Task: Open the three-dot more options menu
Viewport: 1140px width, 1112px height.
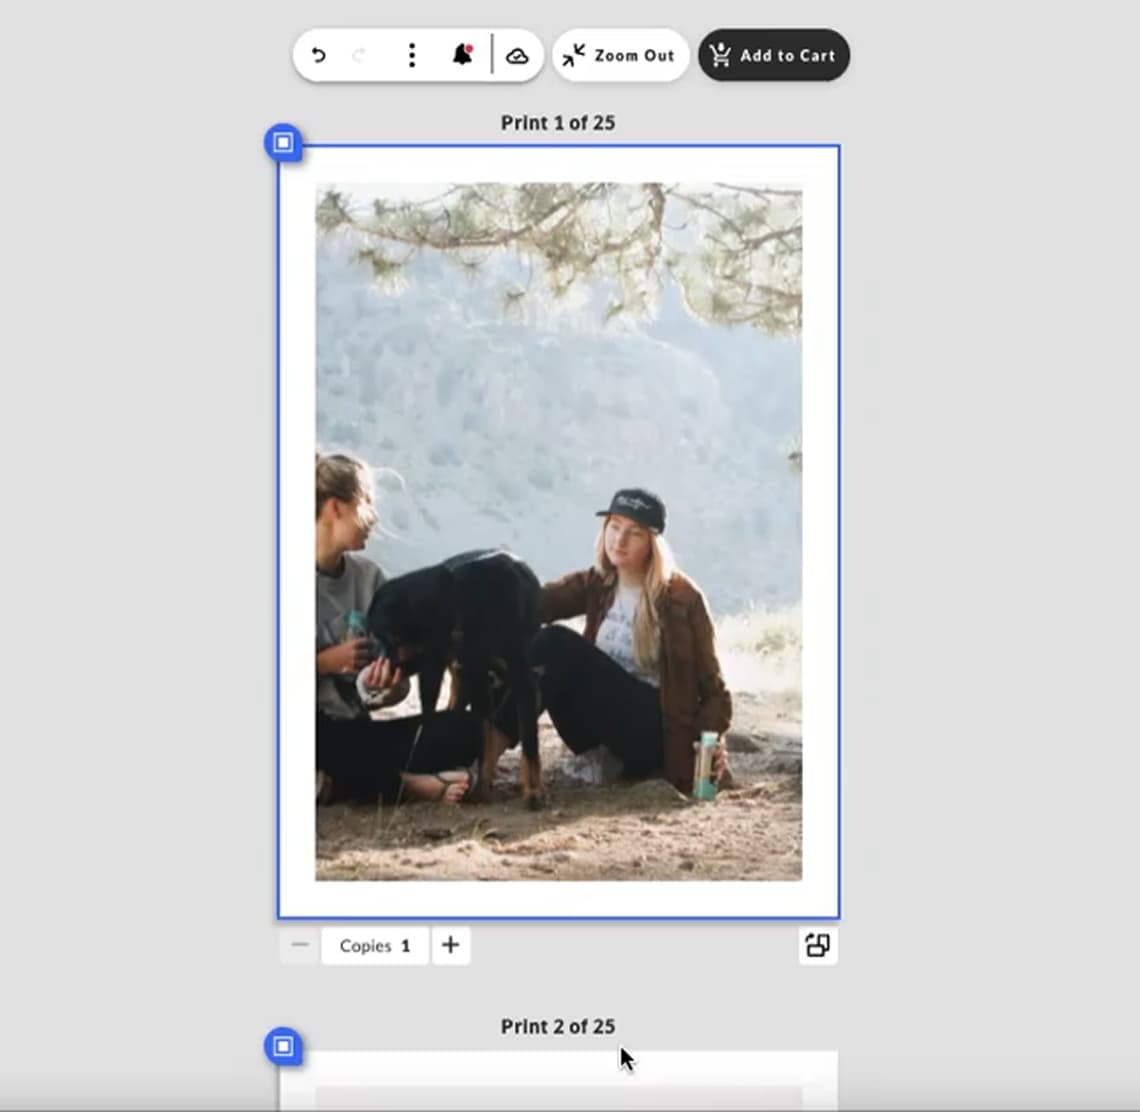Action: [411, 56]
